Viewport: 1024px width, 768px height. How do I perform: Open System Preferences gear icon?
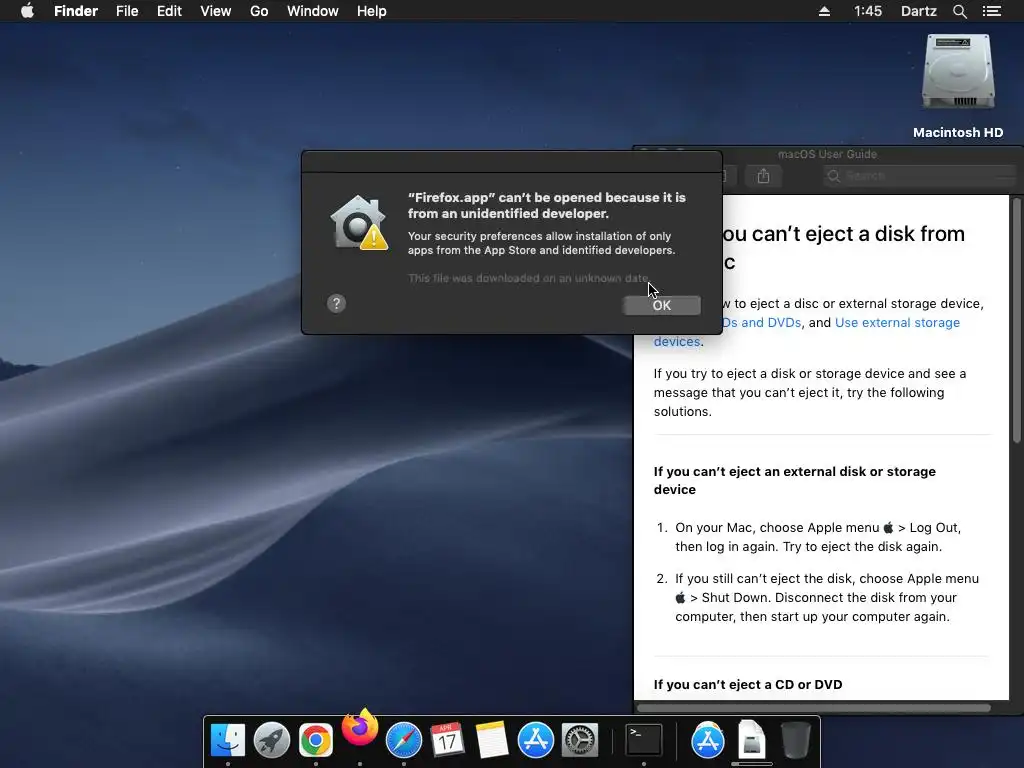click(580, 741)
